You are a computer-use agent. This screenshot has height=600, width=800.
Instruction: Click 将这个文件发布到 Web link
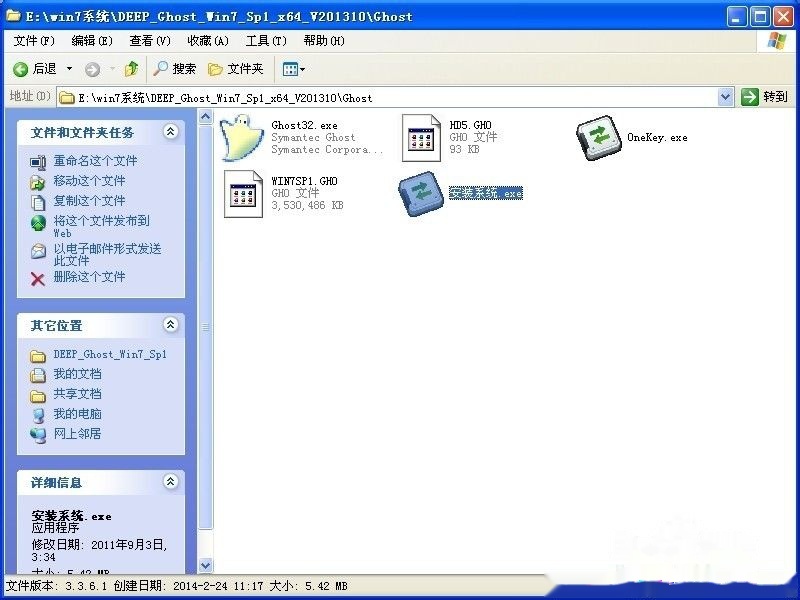point(102,226)
